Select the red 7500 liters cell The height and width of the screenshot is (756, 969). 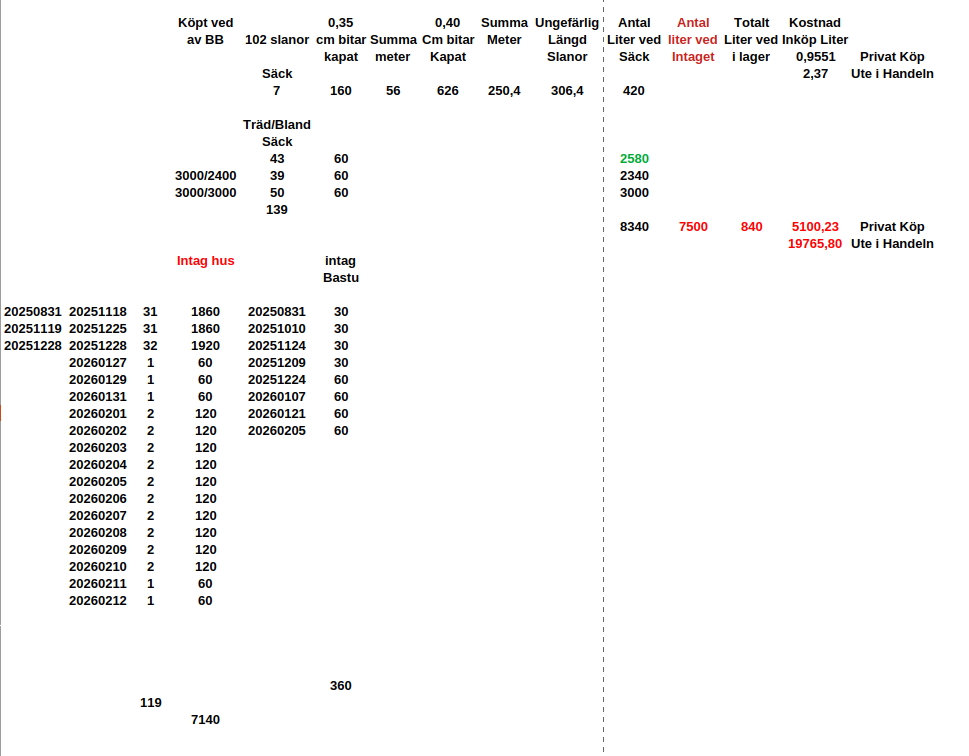[x=693, y=227]
